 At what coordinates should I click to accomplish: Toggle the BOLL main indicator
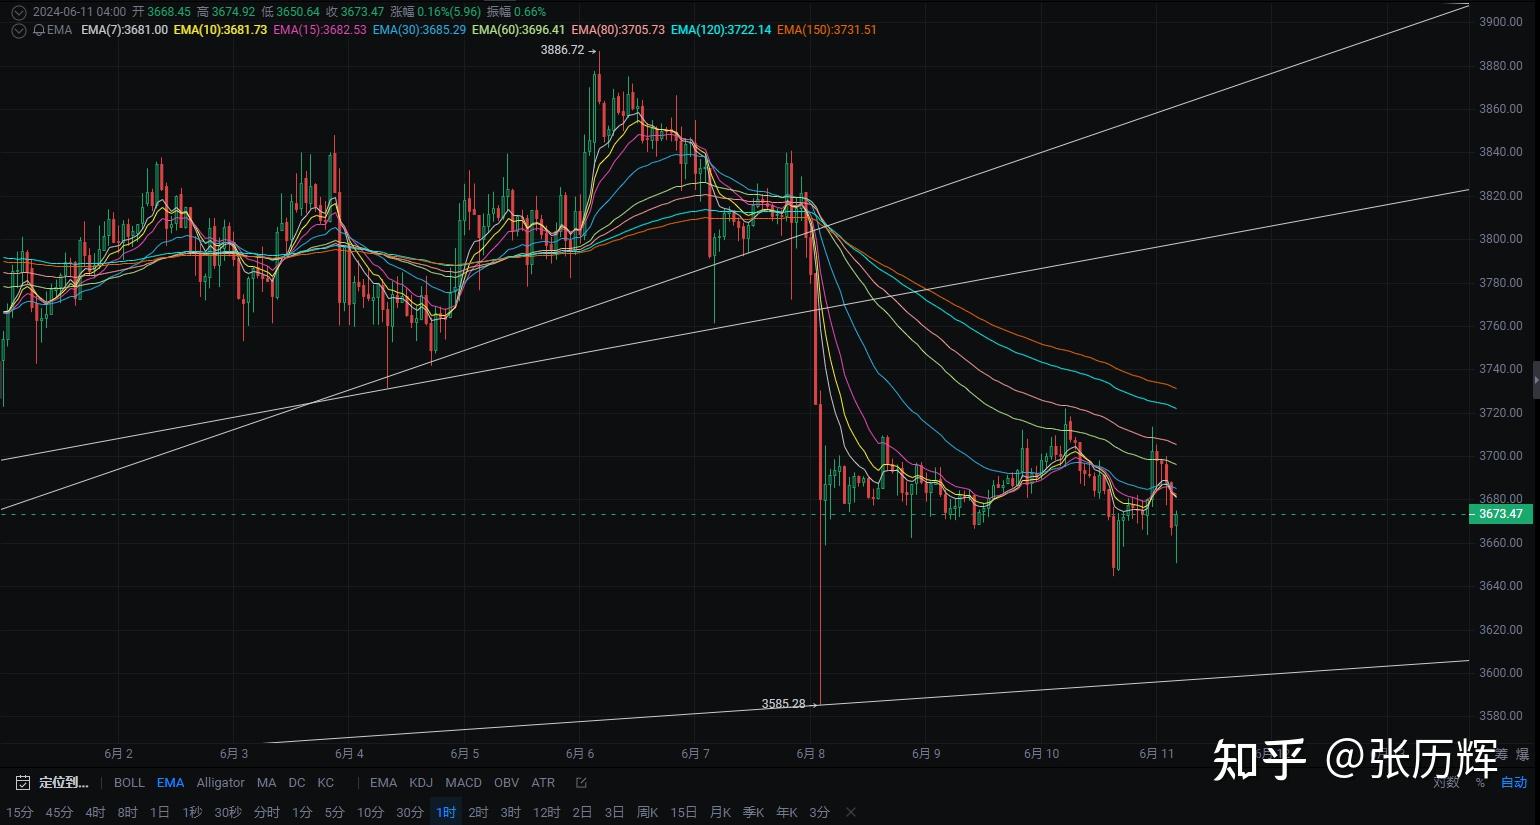click(x=129, y=783)
